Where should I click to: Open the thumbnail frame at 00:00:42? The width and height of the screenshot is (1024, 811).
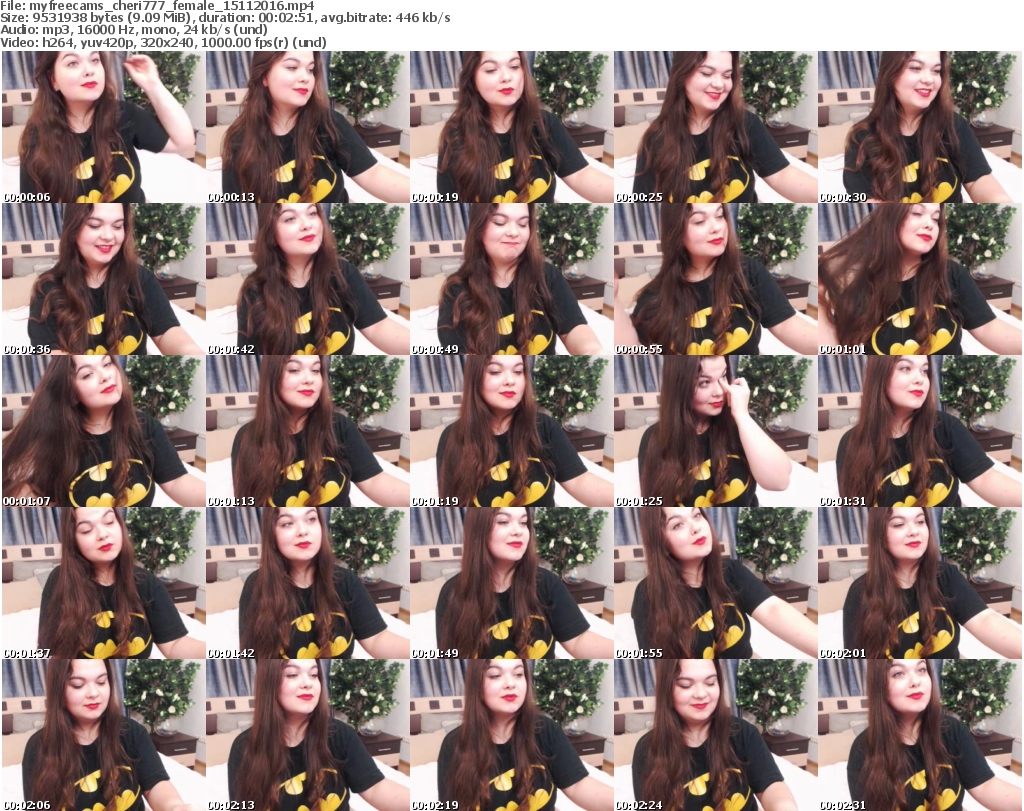pyautogui.click(x=308, y=279)
